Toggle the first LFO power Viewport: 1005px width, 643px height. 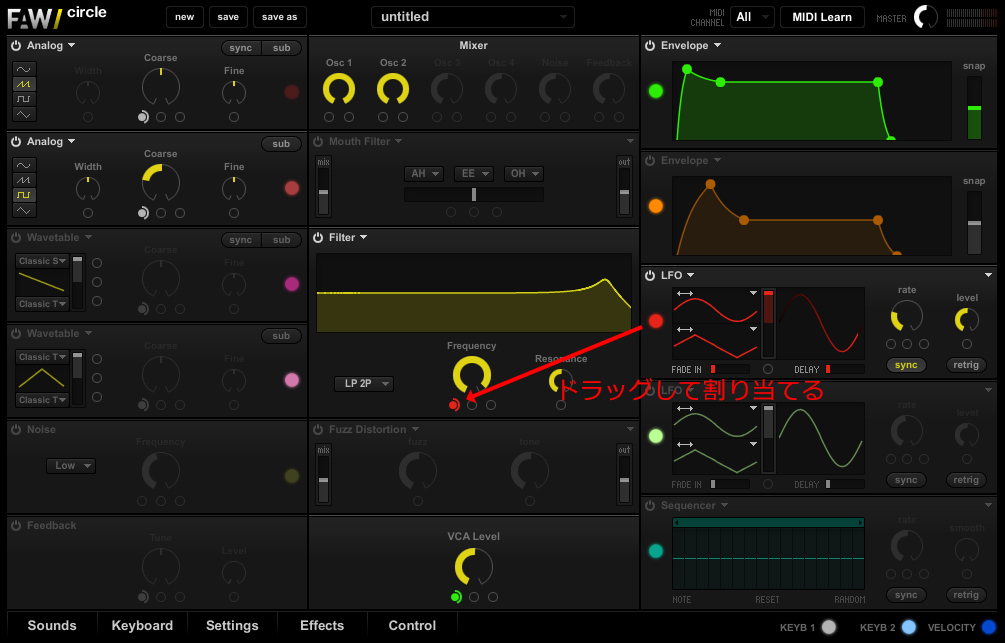click(x=650, y=276)
